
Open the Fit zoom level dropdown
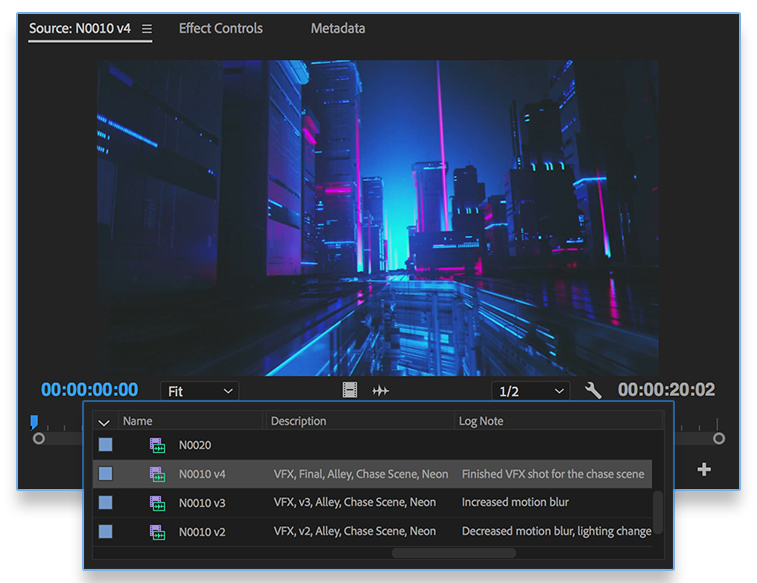[200, 391]
